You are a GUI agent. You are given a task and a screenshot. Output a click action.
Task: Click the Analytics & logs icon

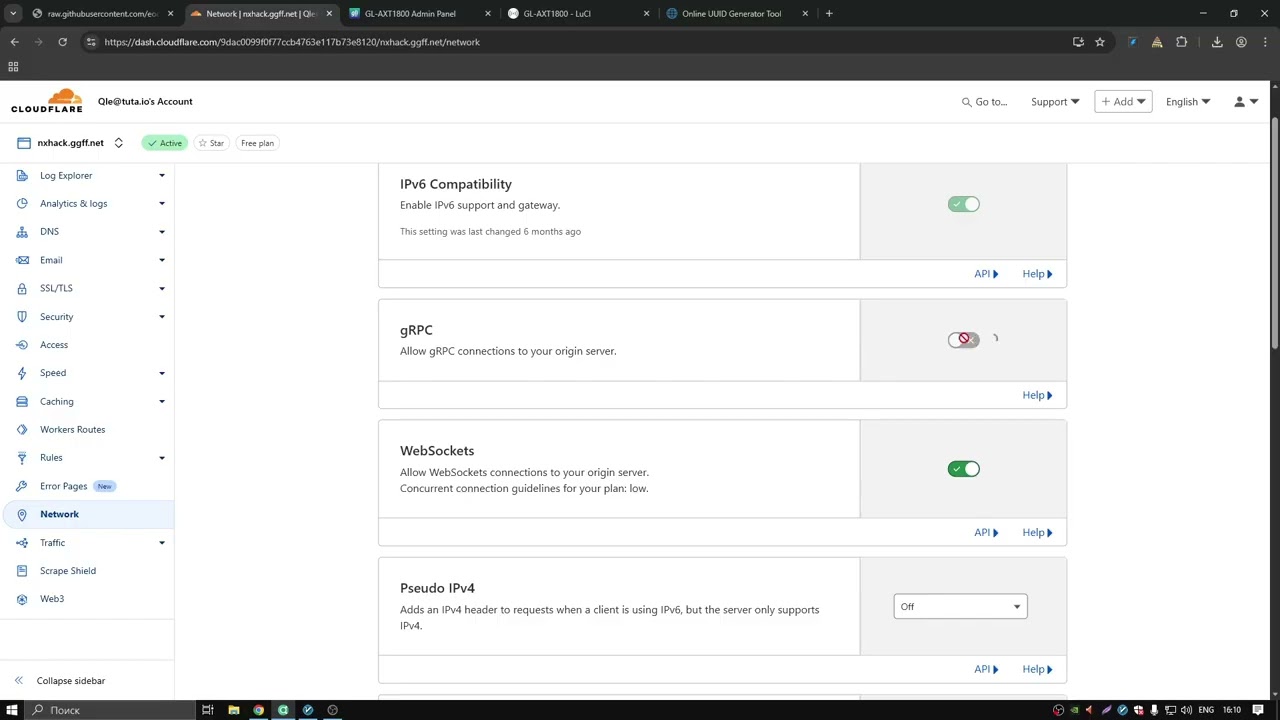tap(22, 203)
